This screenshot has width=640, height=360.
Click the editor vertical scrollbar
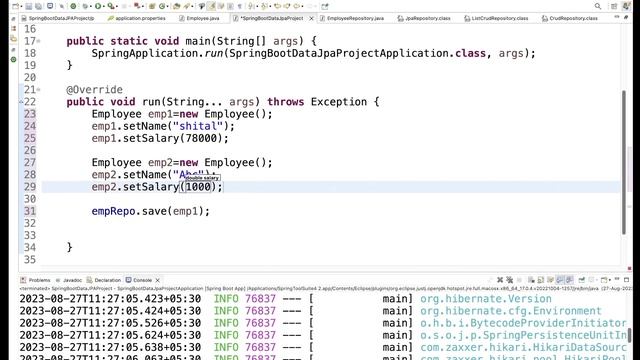tap(624, 162)
